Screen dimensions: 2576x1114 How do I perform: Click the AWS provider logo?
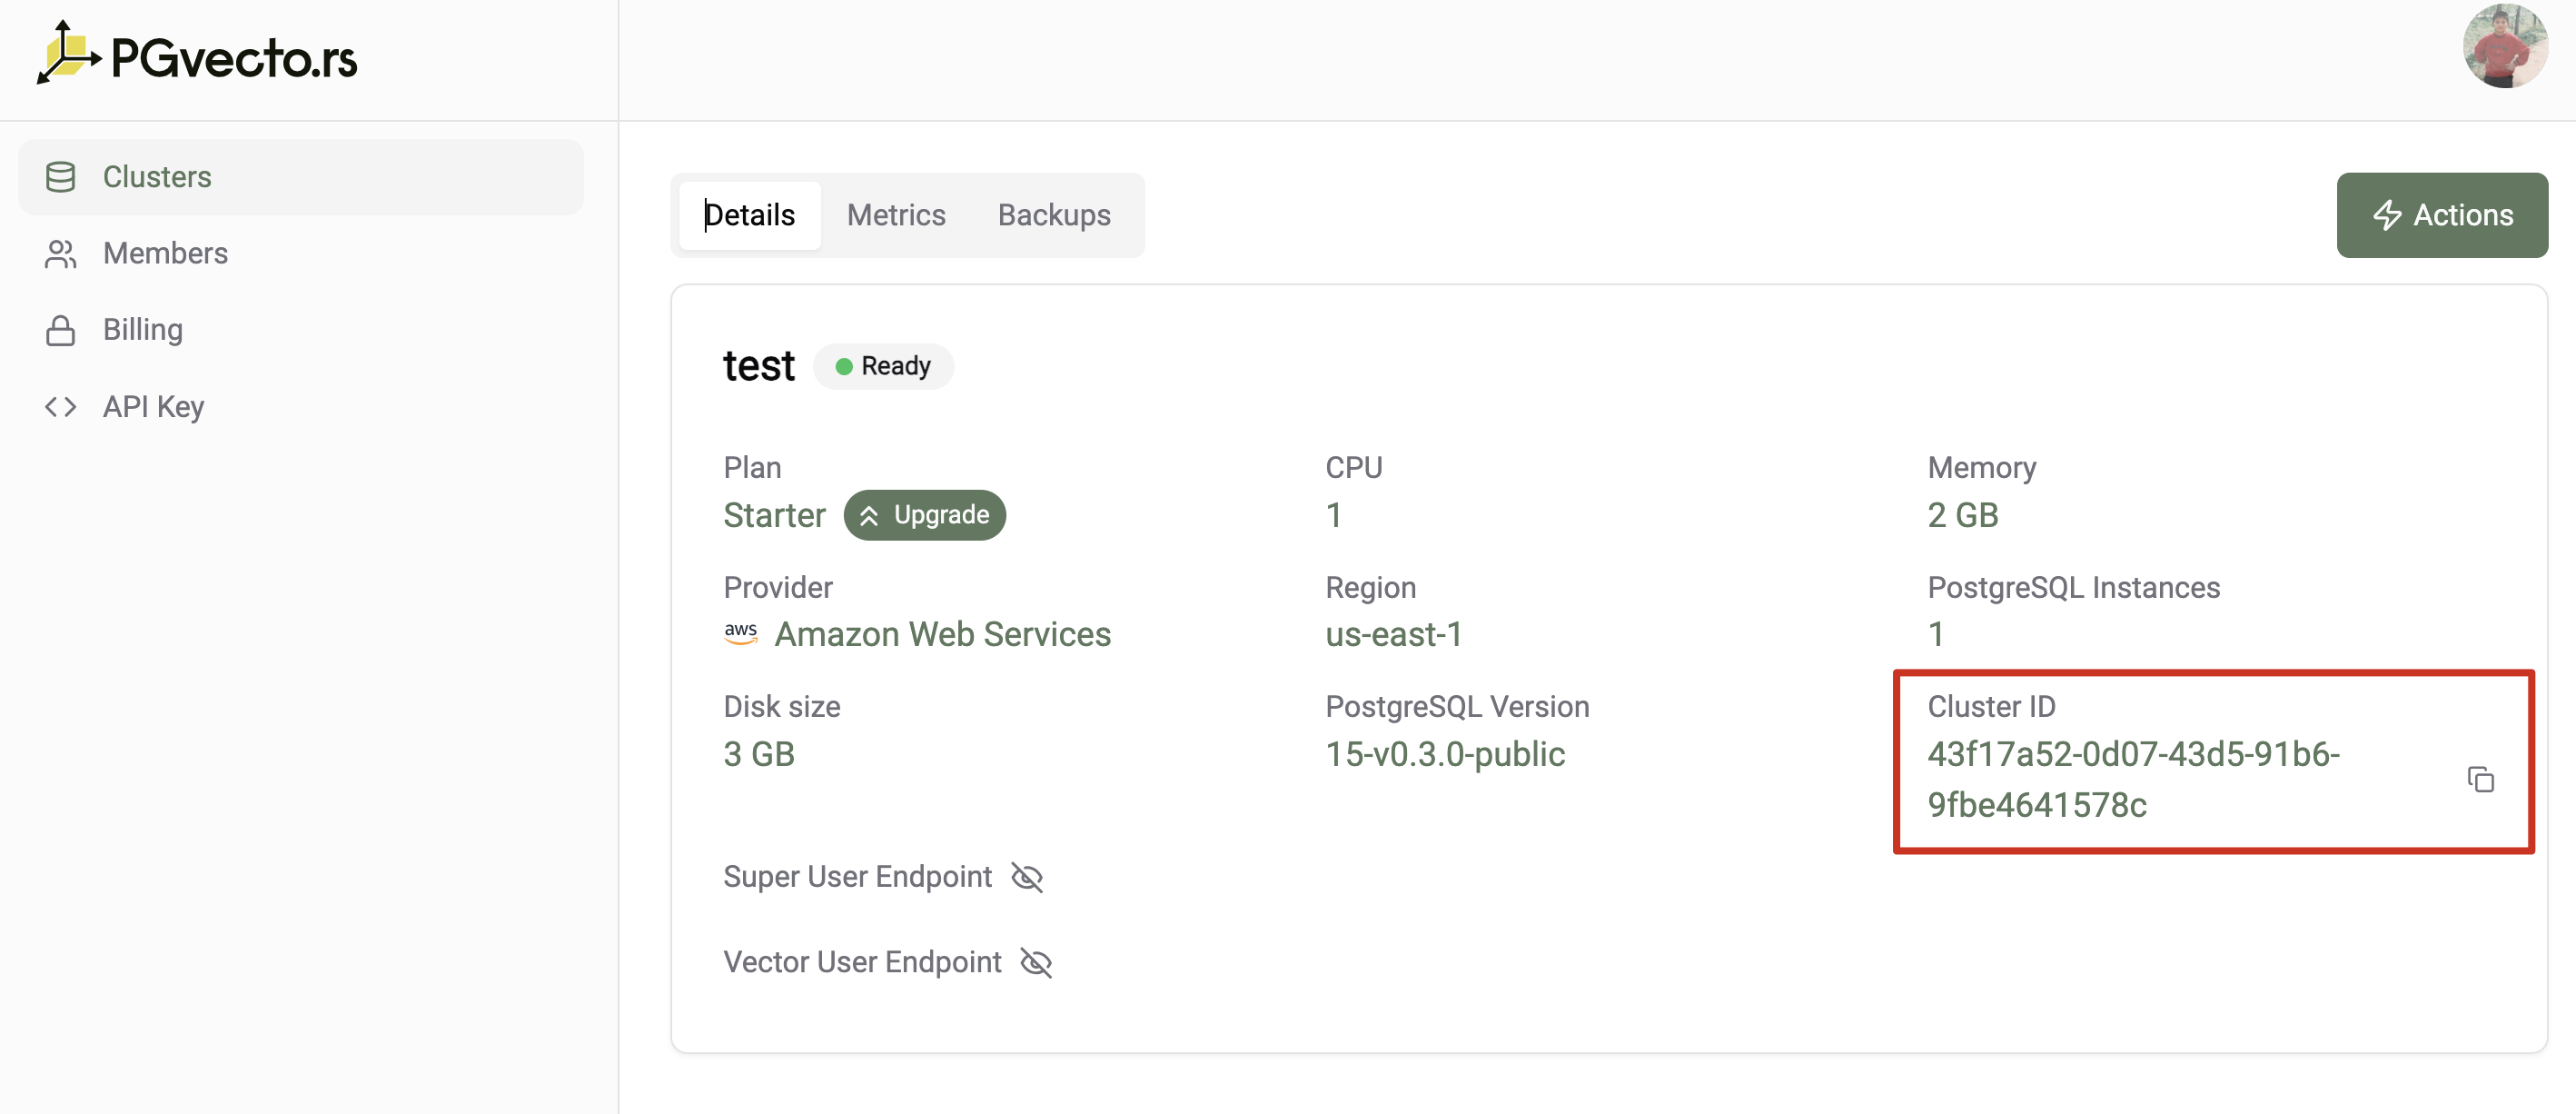[x=740, y=634]
